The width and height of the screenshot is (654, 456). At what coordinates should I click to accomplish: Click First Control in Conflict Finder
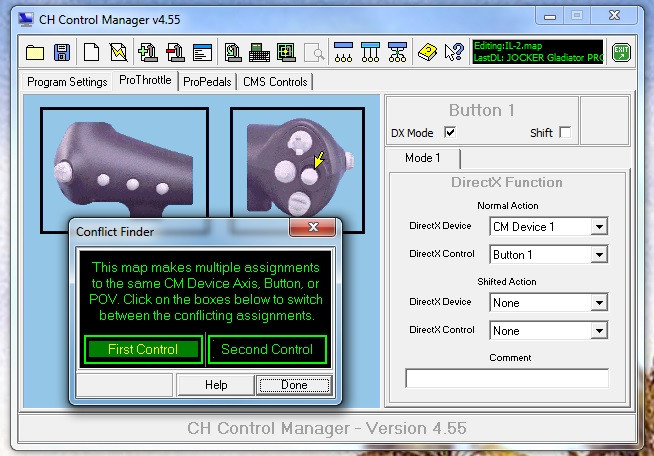pyautogui.click(x=143, y=349)
